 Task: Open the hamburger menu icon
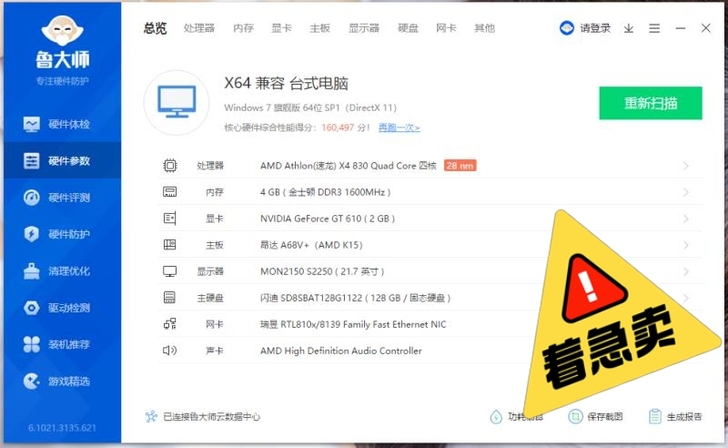pyautogui.click(x=655, y=29)
